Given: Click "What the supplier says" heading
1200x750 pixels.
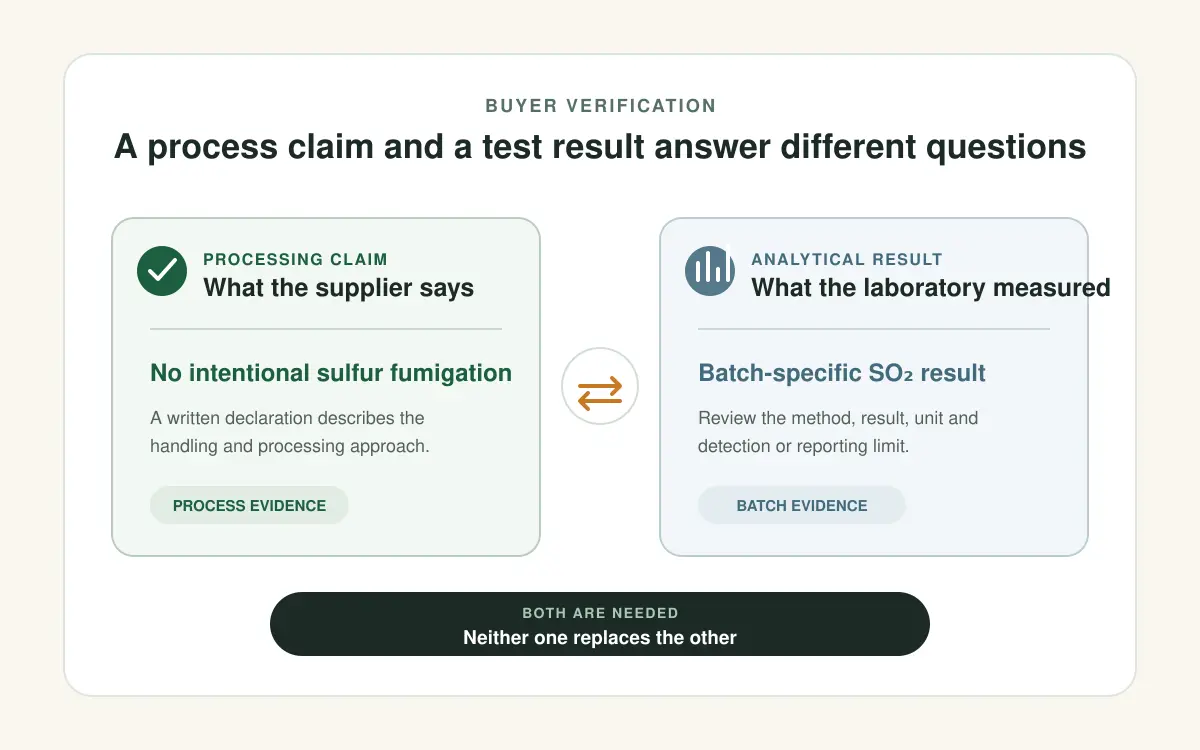Looking at the screenshot, I should (x=338, y=288).
